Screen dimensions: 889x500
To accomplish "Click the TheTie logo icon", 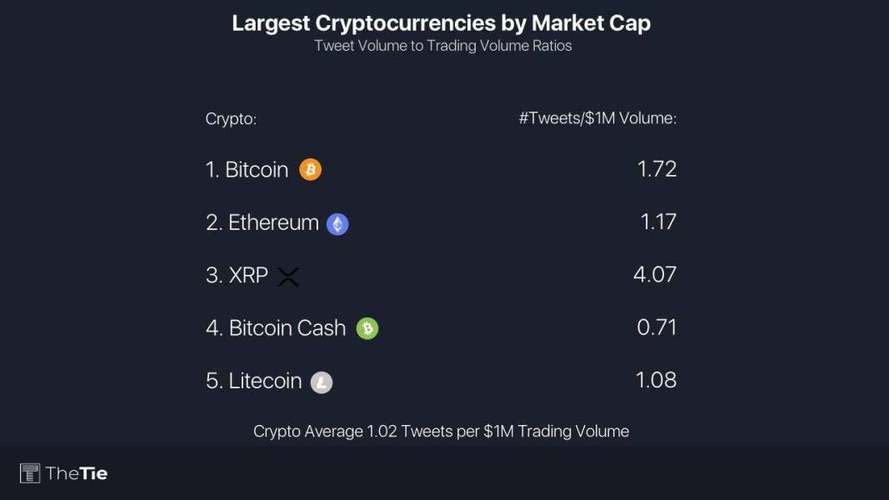I will pyautogui.click(x=30, y=473).
